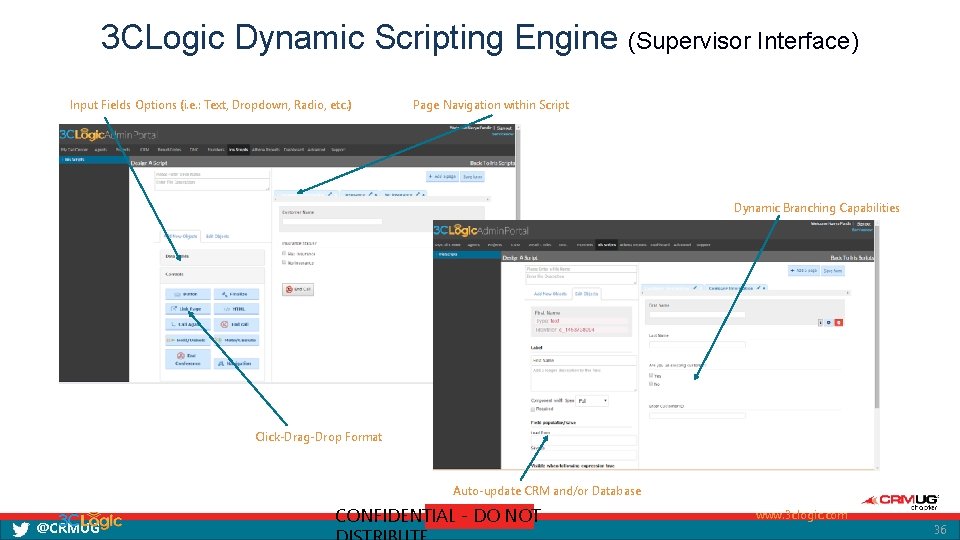Select second page tab in right portal
Screen dimensions: 960x540
737,288
